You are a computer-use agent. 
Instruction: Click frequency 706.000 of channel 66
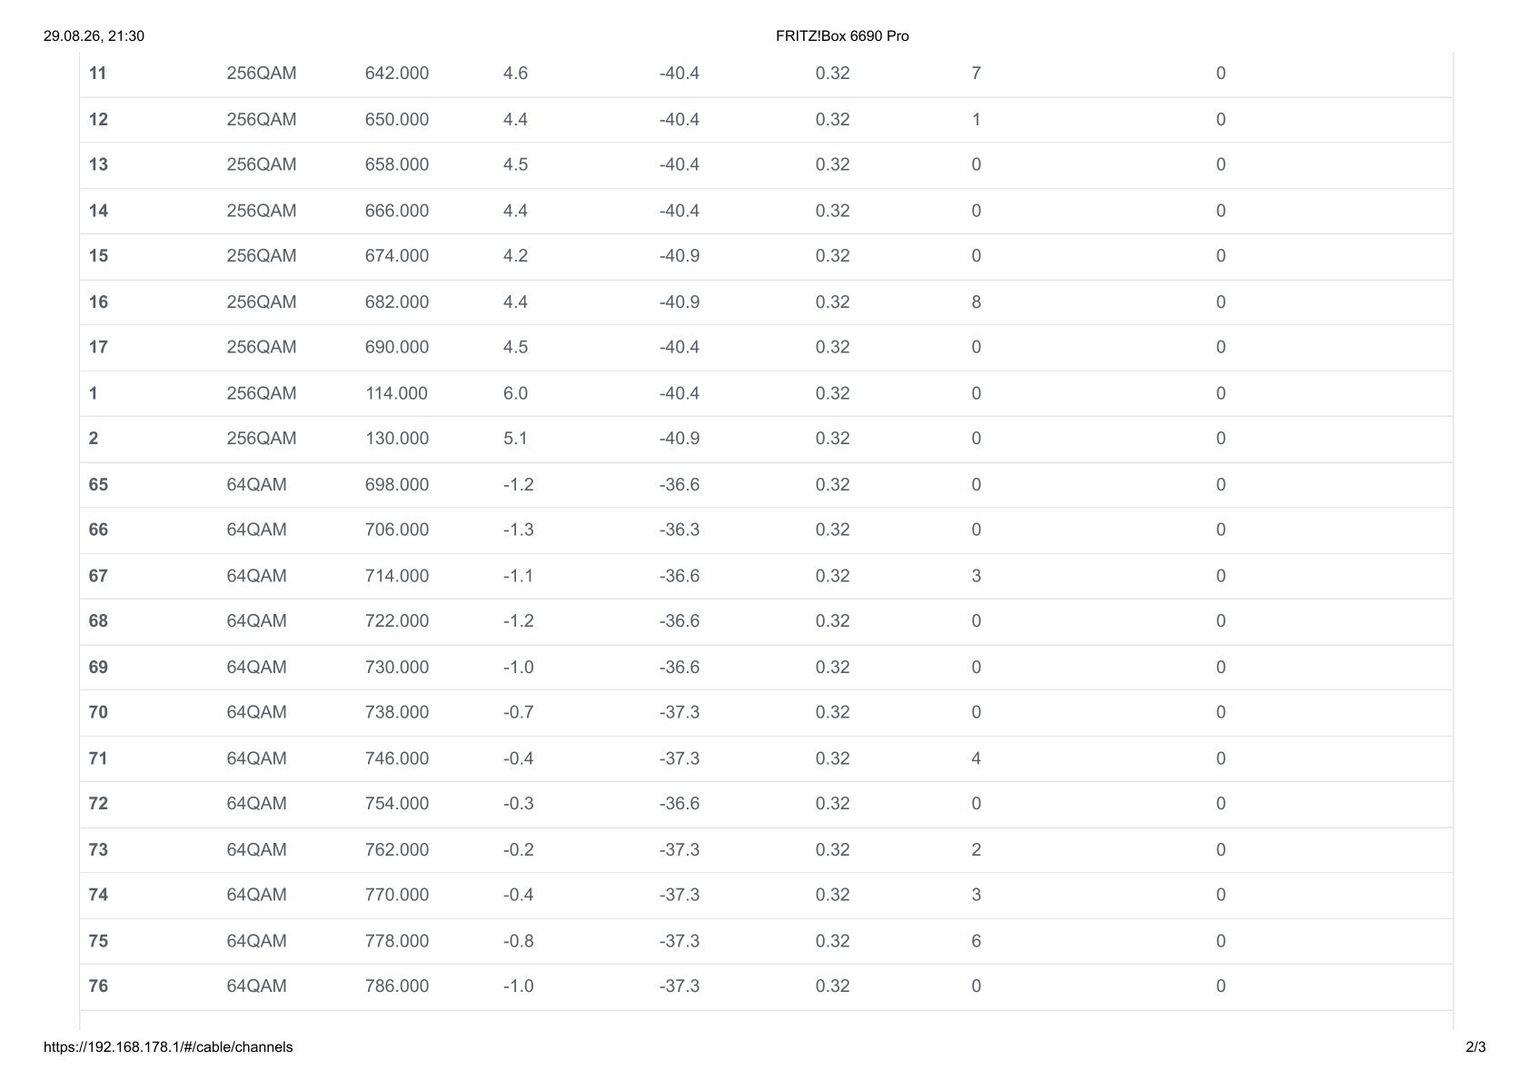[397, 529]
